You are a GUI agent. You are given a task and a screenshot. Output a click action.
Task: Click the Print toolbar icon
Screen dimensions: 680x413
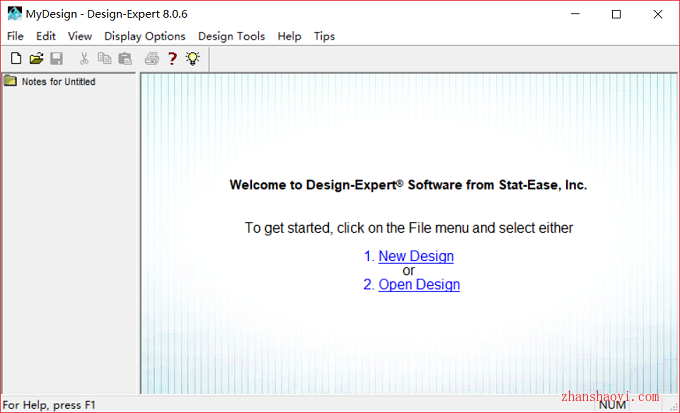[x=151, y=58]
